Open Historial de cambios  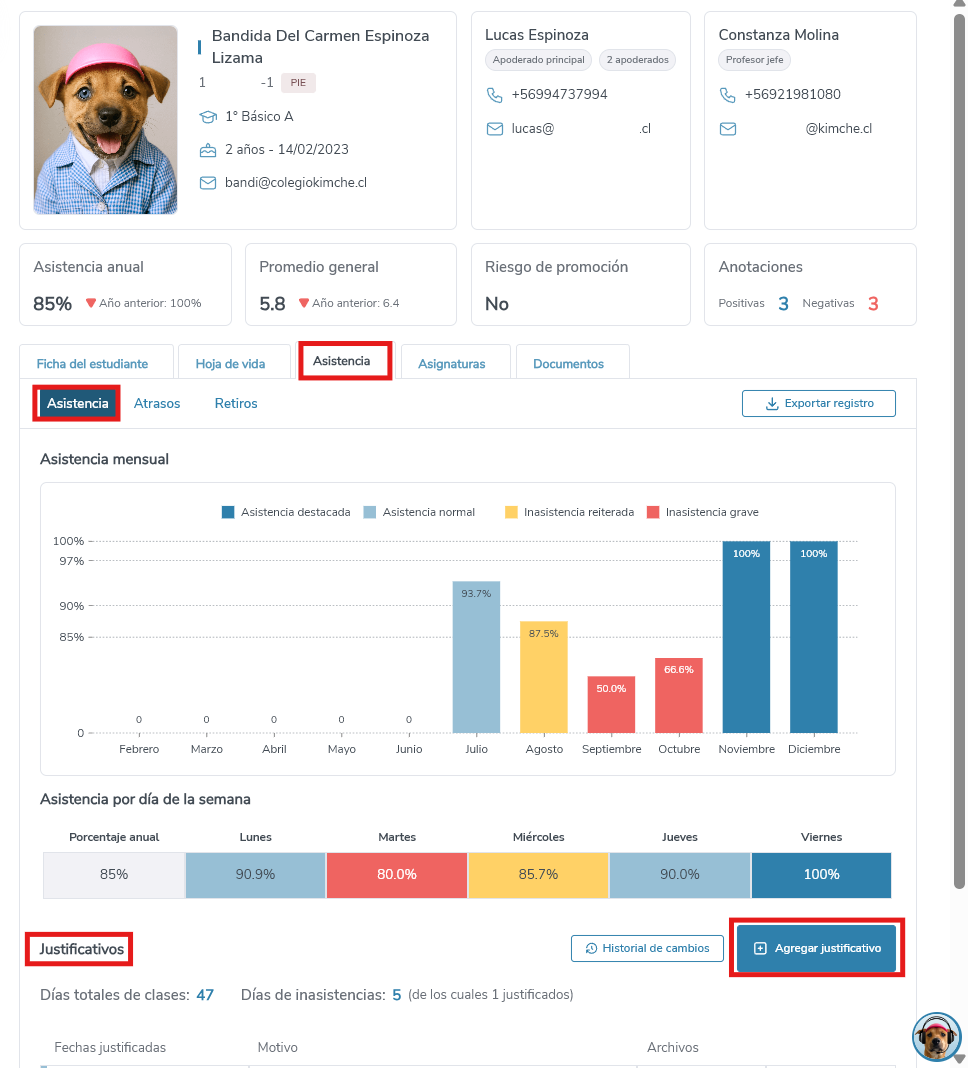[x=647, y=948]
